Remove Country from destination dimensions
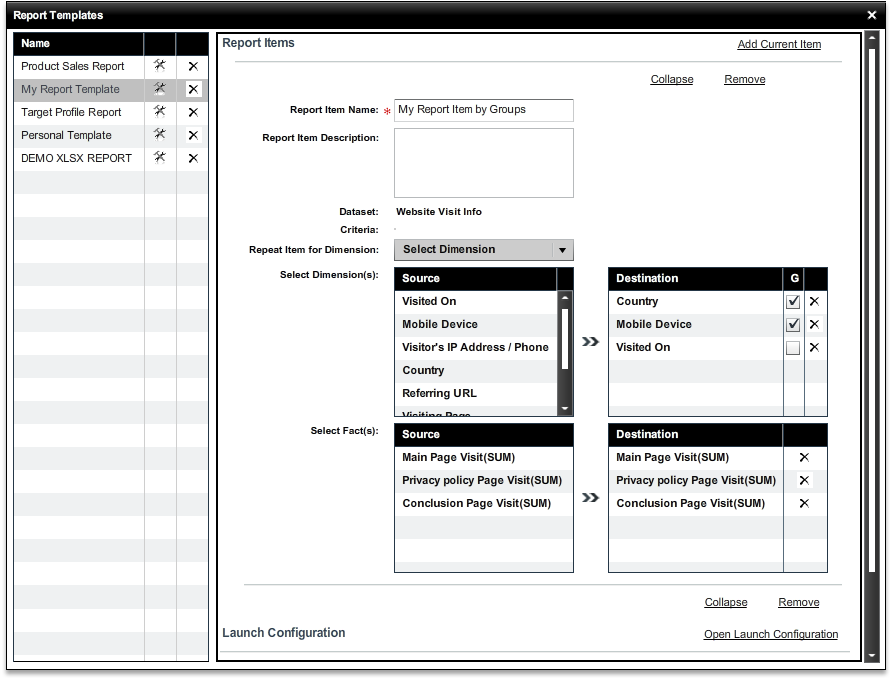This screenshot has height=679, width=892. (814, 301)
